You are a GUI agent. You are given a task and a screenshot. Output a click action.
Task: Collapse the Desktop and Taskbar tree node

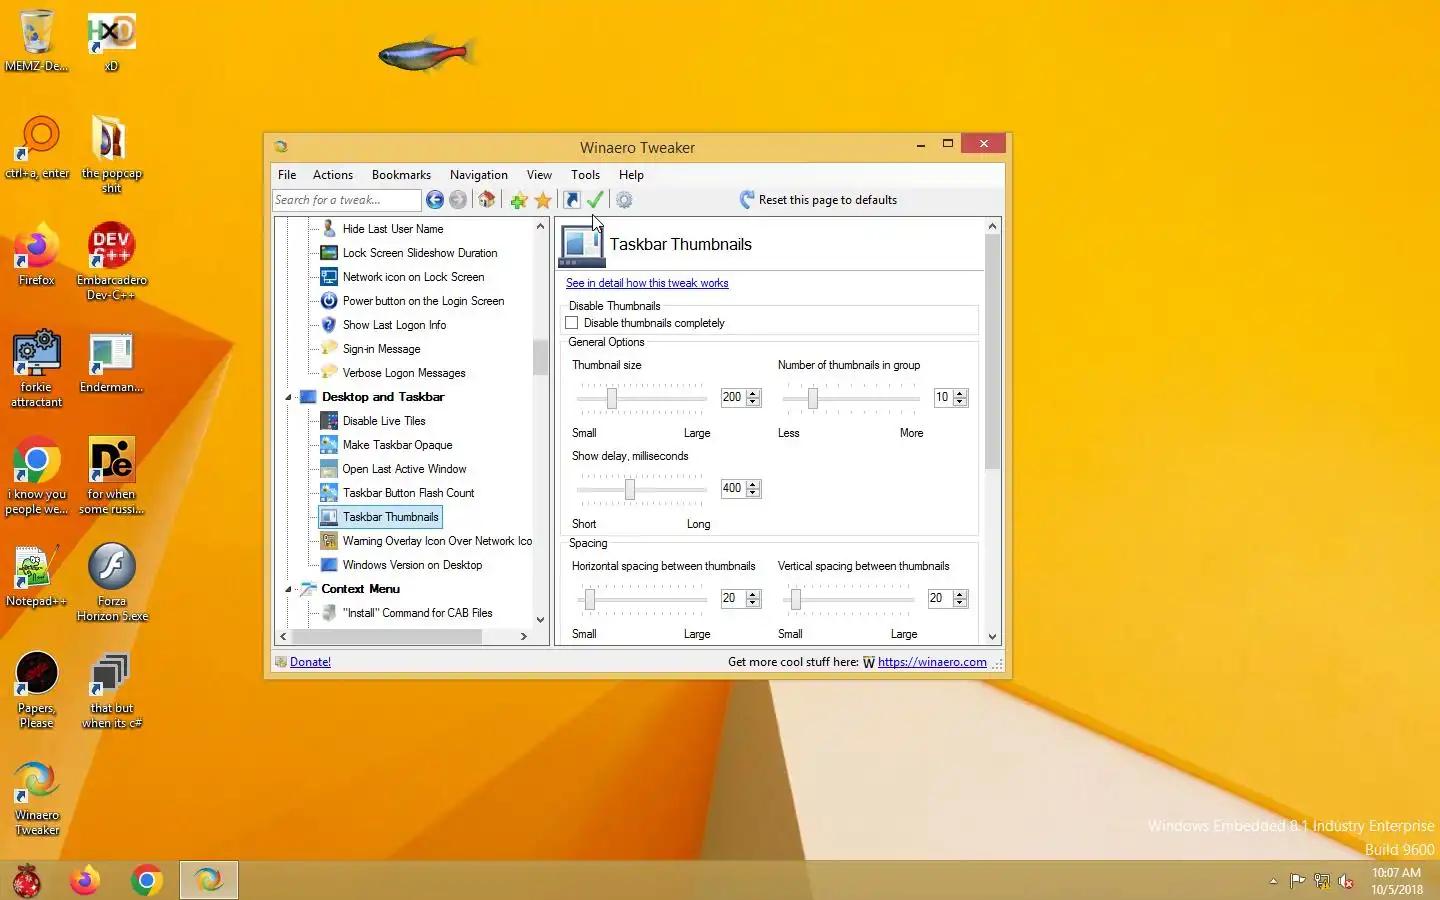pos(289,397)
